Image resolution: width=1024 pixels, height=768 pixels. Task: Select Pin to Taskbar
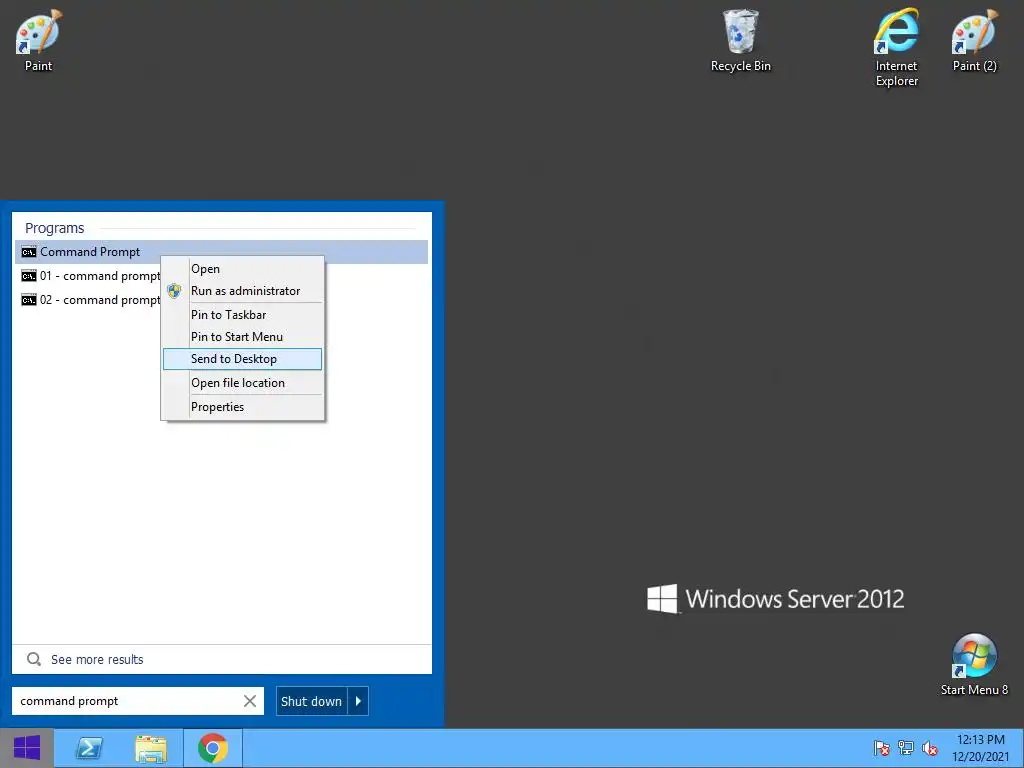(242, 315)
